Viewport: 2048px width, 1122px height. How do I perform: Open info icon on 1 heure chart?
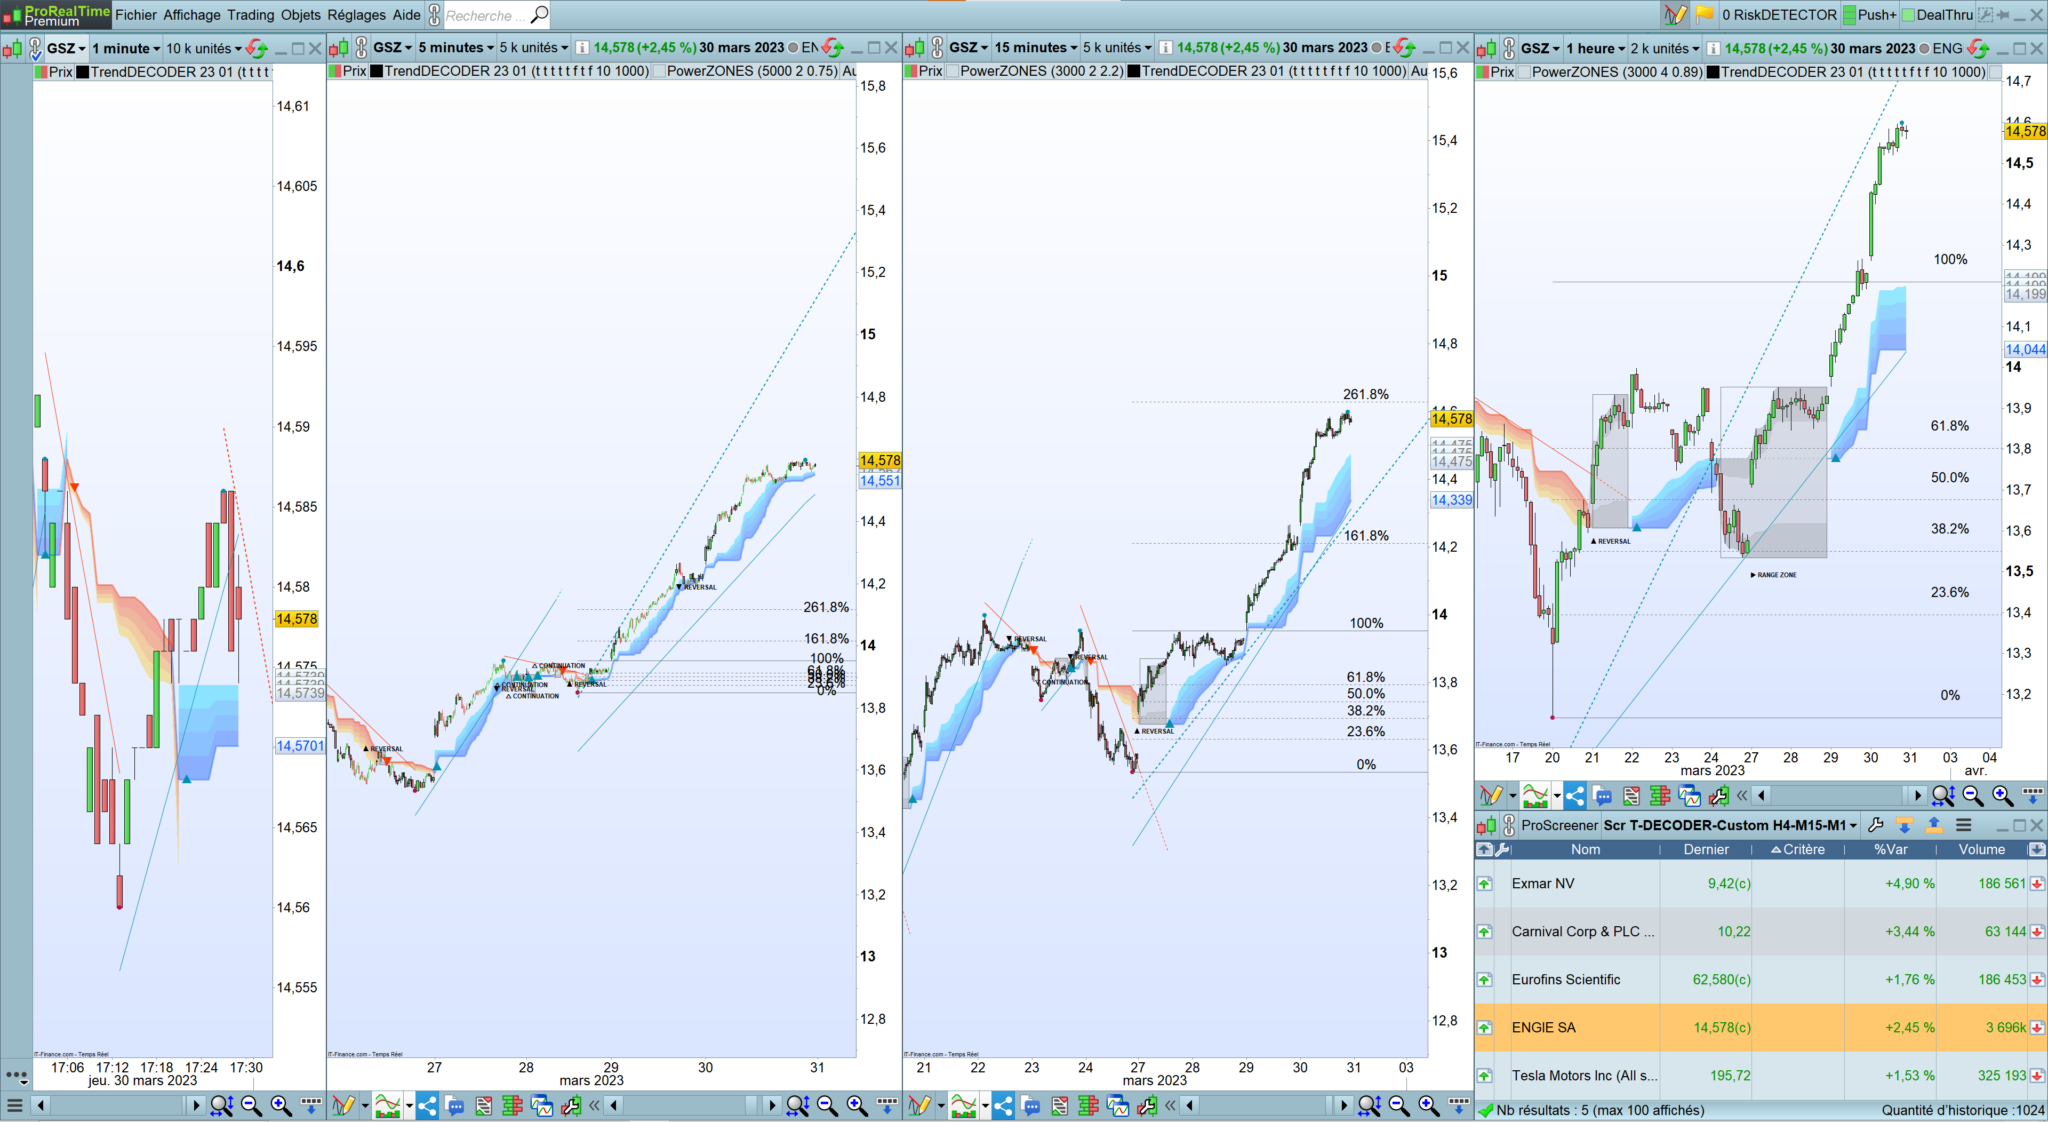pos(1713,48)
